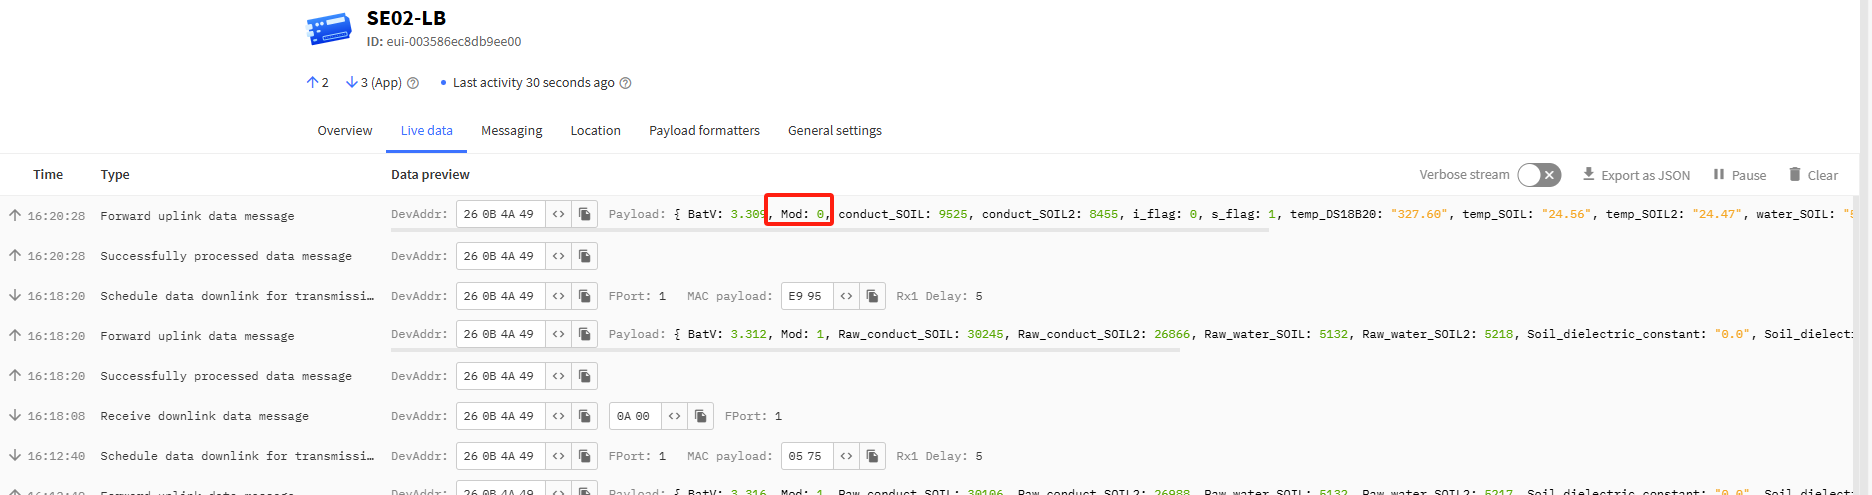1872x495 pixels.
Task: Switch to the Messaging tab
Action: [512, 131]
